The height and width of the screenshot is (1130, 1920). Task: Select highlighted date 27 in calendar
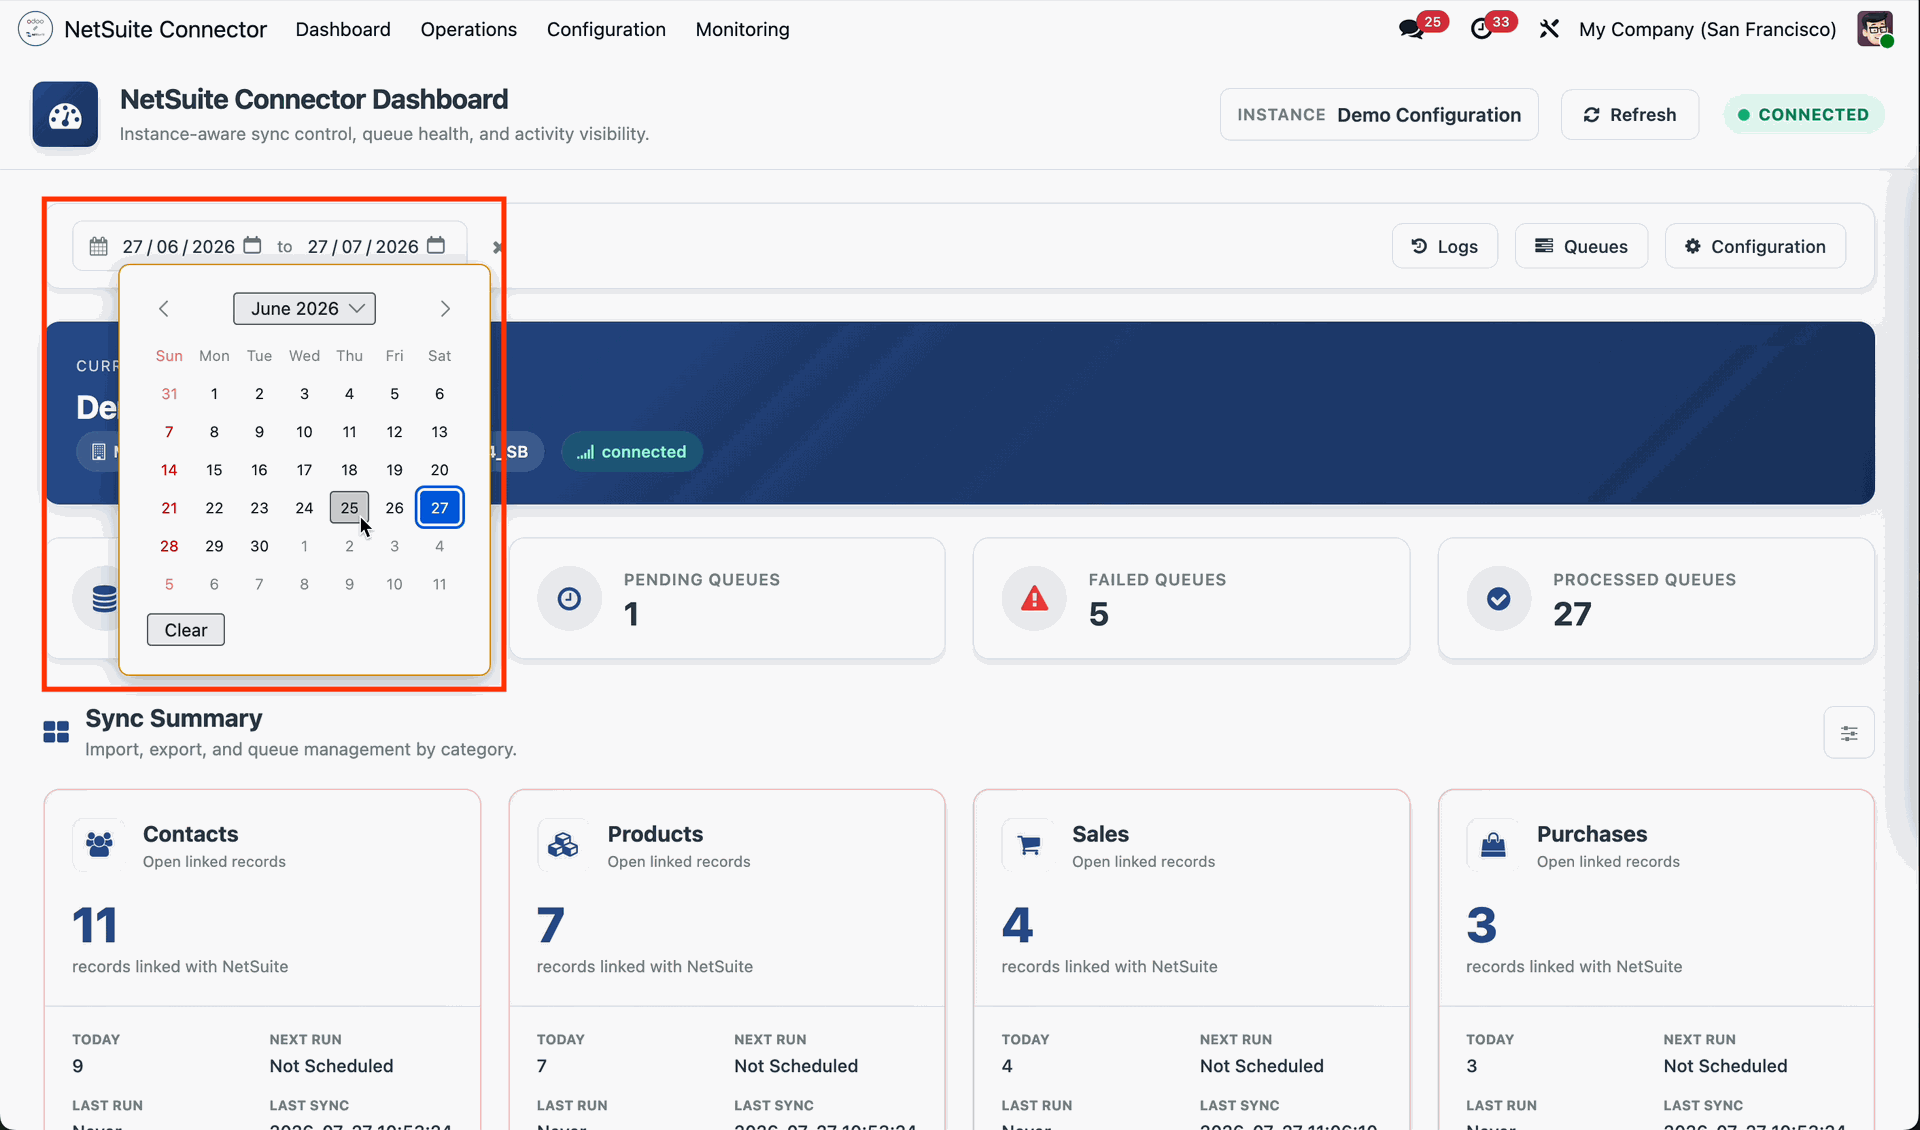(439, 508)
